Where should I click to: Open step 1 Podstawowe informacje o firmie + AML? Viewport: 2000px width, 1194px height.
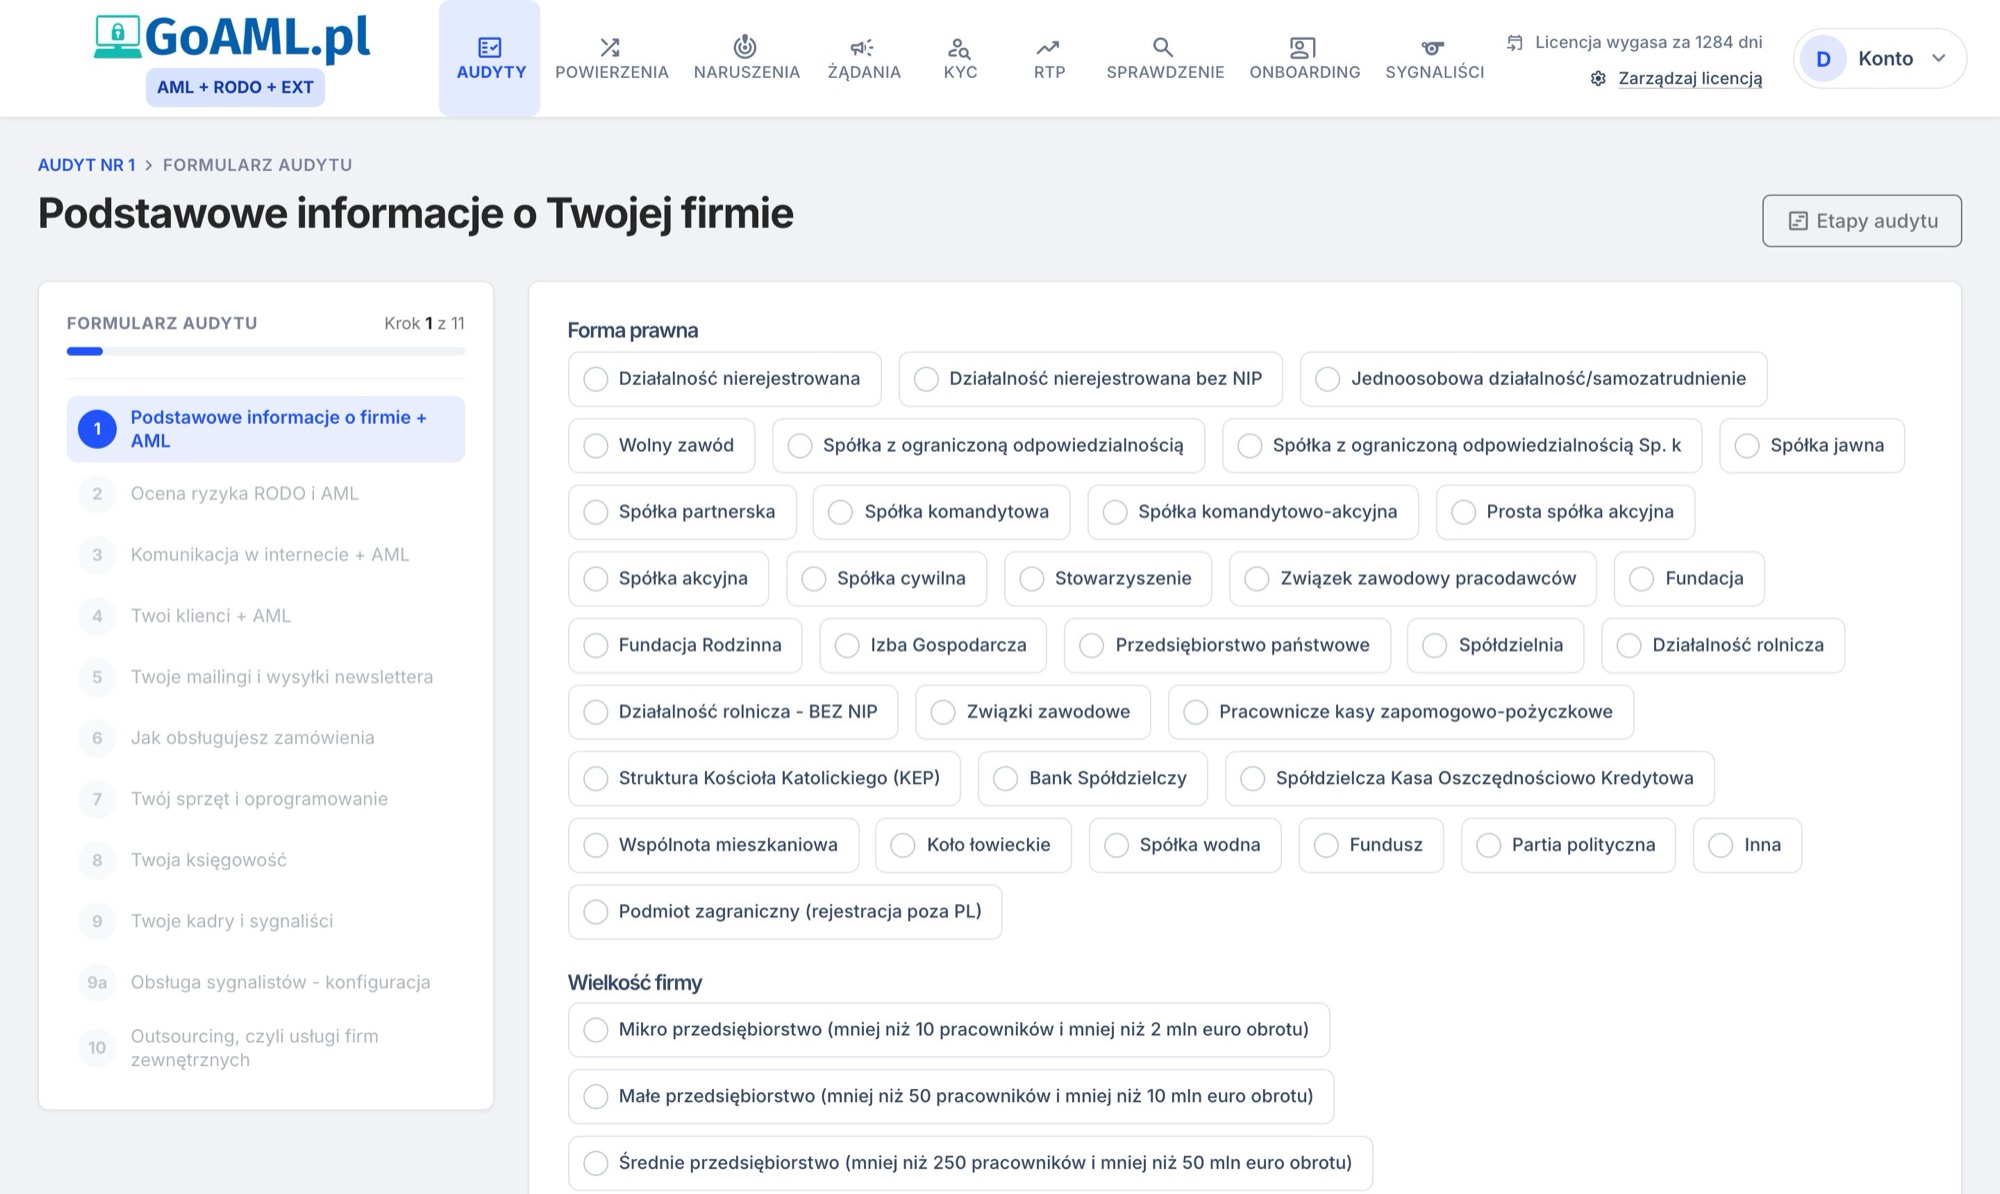pos(266,429)
